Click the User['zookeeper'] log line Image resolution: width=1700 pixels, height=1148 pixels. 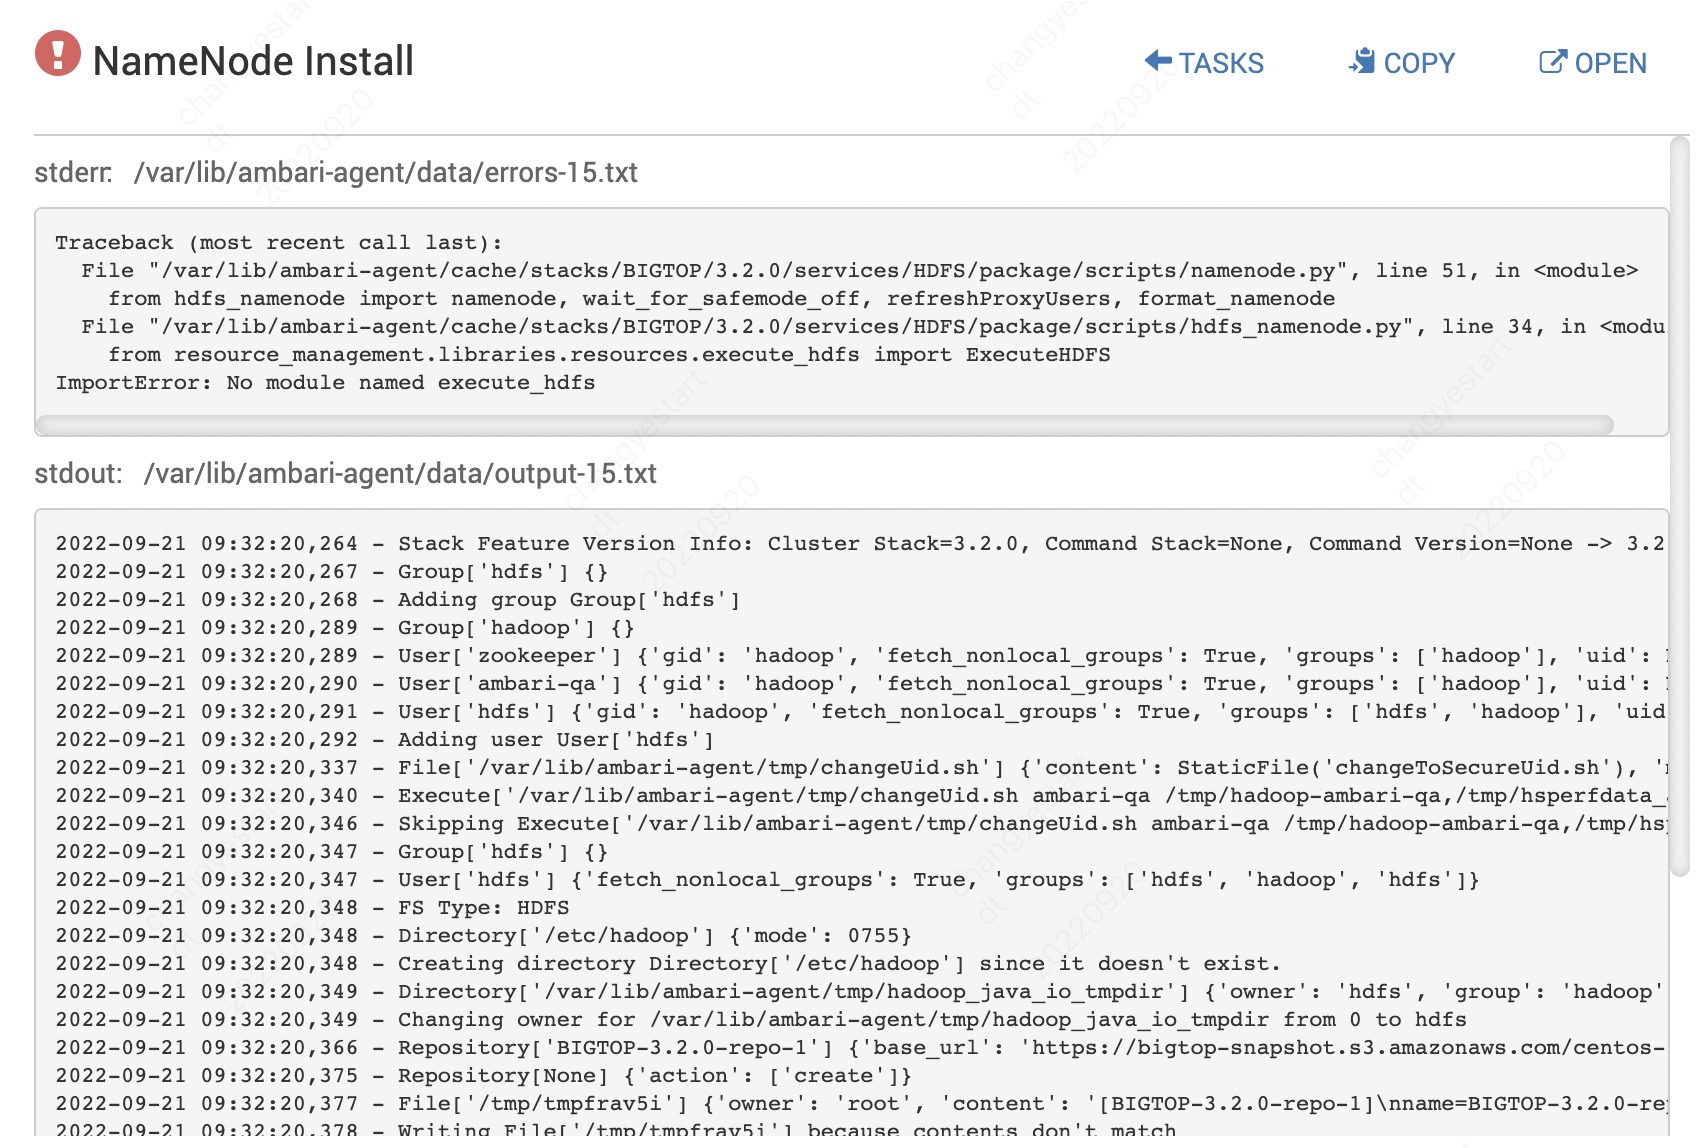point(860,656)
